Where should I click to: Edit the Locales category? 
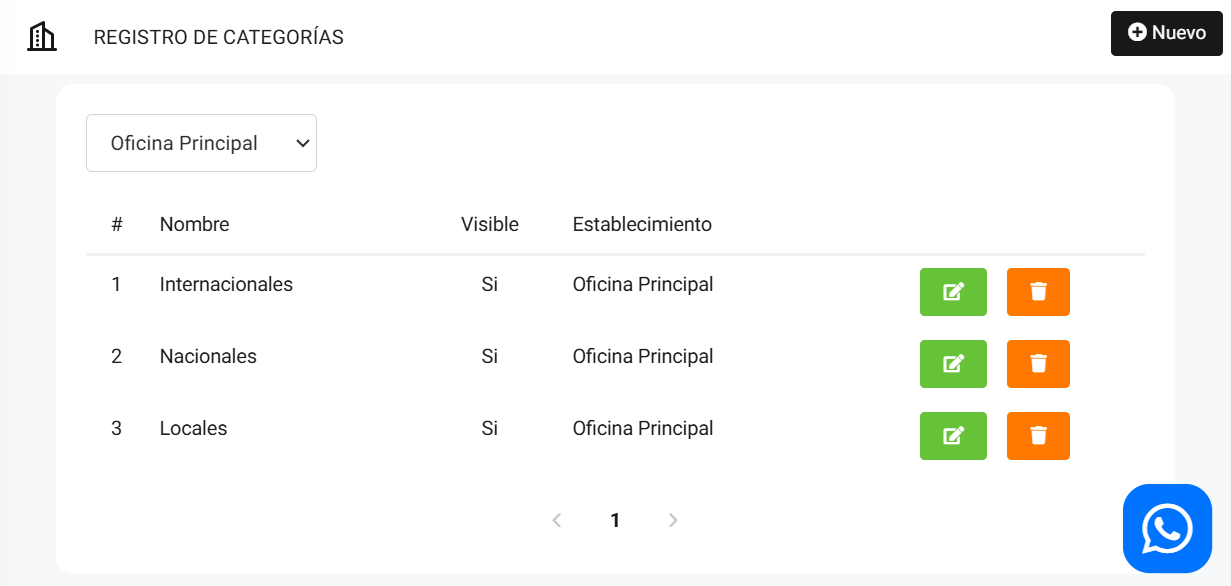(x=953, y=436)
